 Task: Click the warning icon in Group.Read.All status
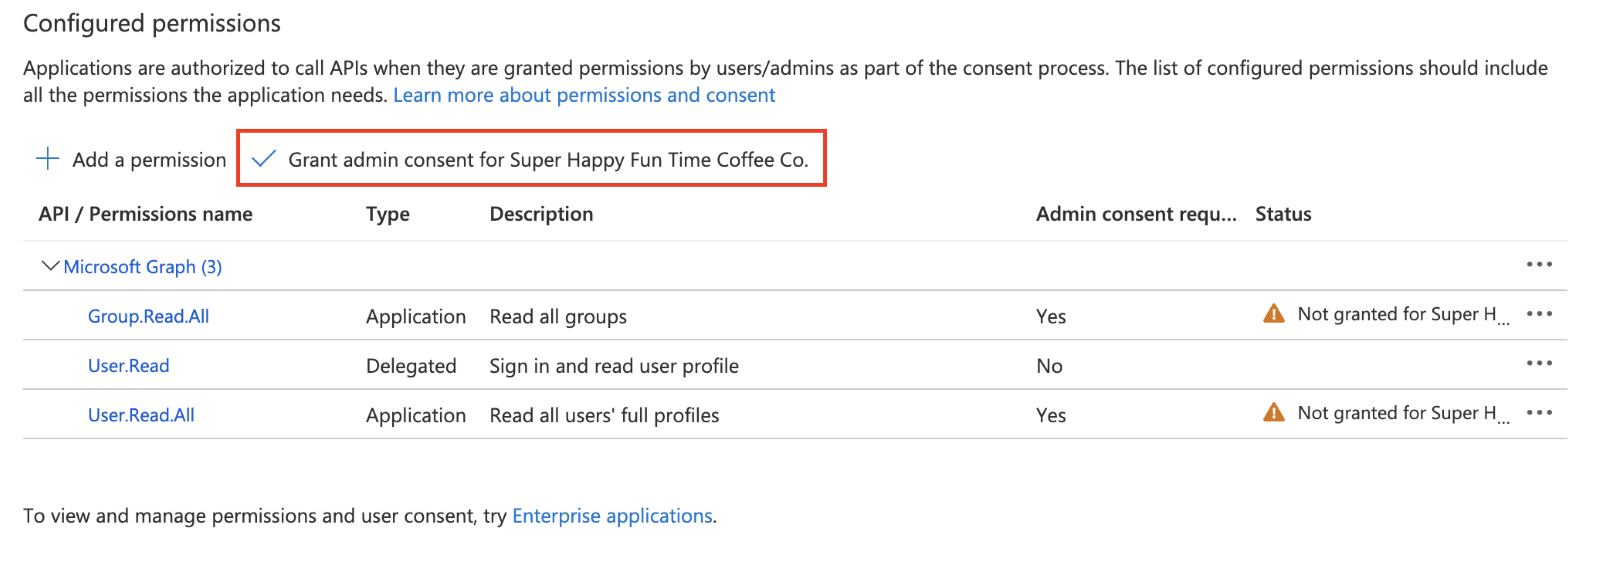coord(1274,314)
